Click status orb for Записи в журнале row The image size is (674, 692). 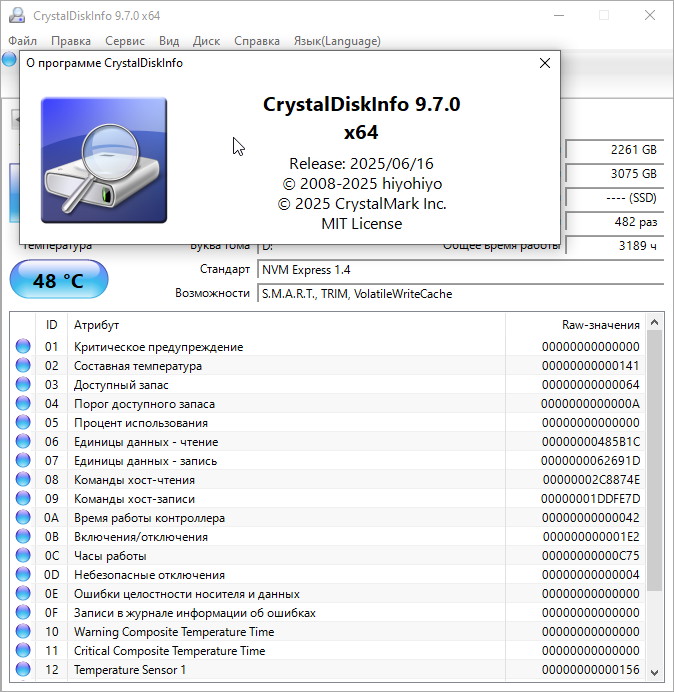23,612
